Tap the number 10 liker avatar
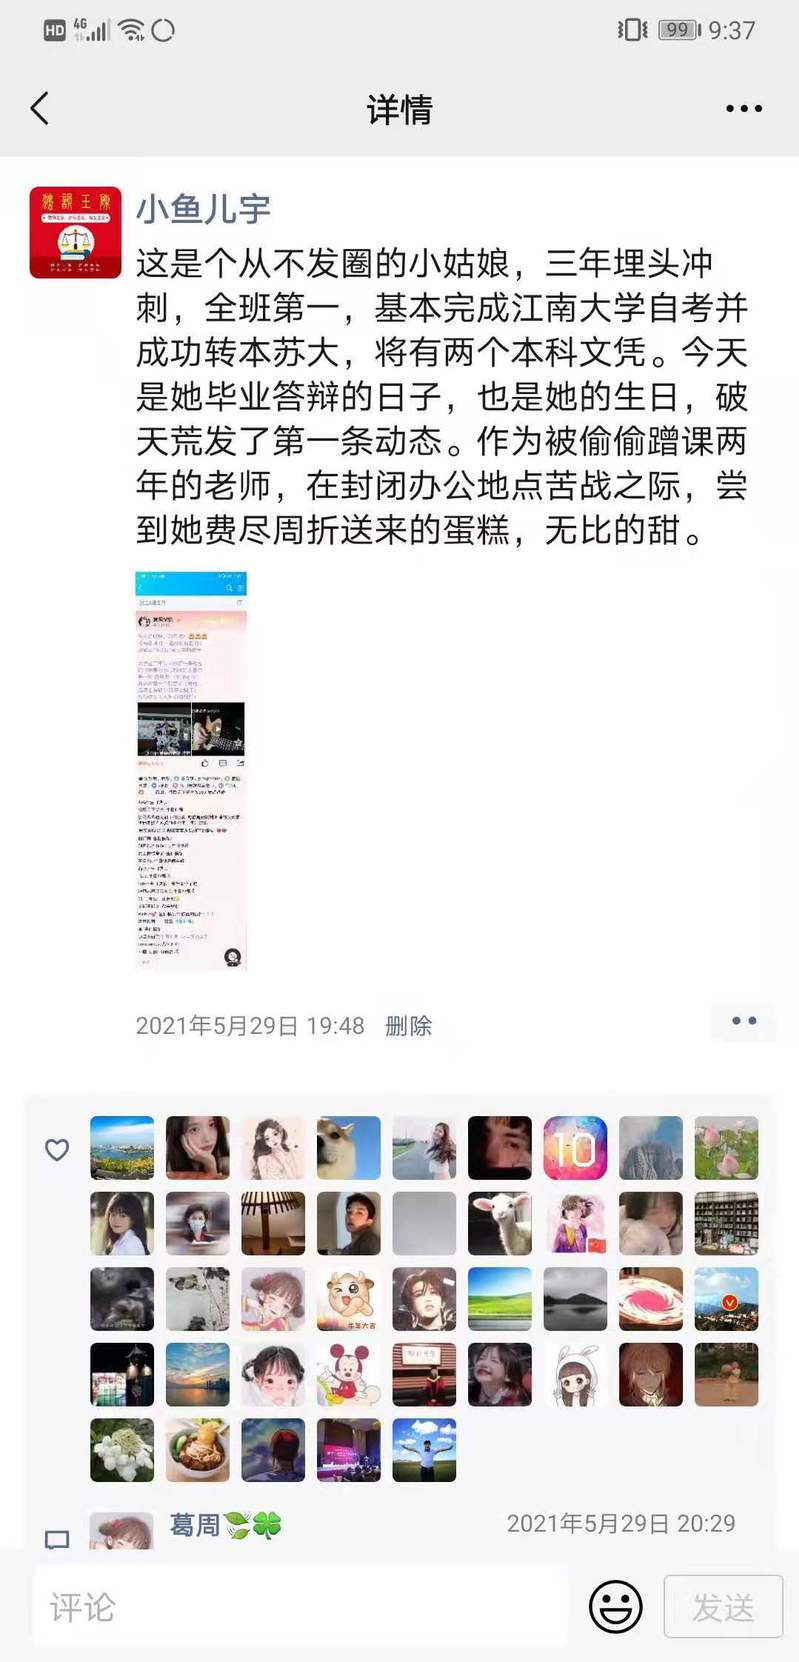The height and width of the screenshot is (1662, 799). [575, 1148]
